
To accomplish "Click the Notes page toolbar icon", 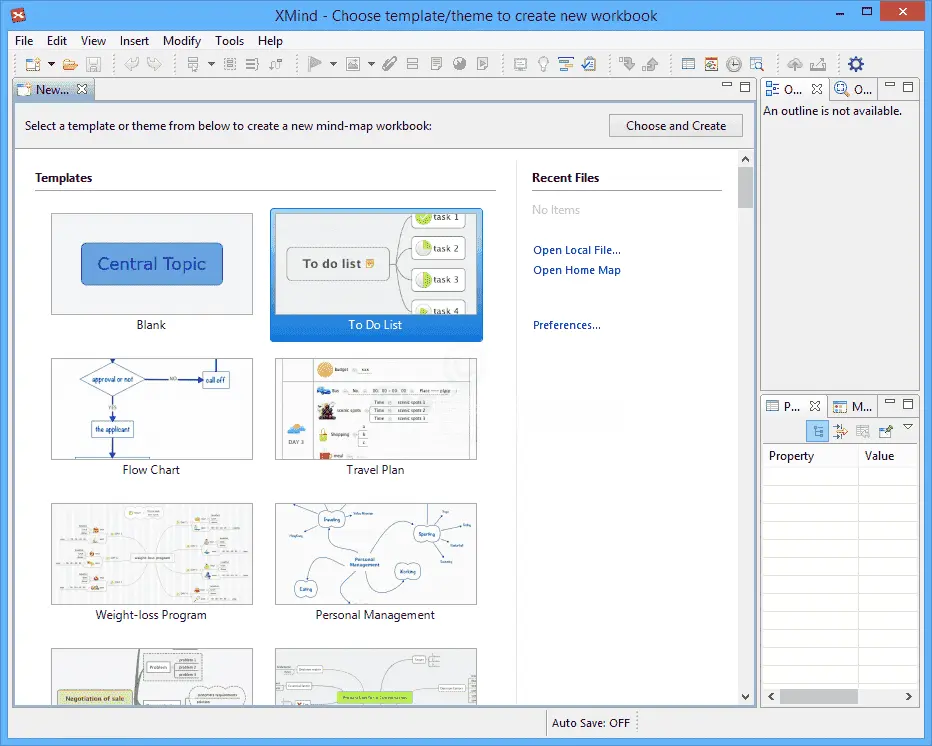I will [436, 64].
